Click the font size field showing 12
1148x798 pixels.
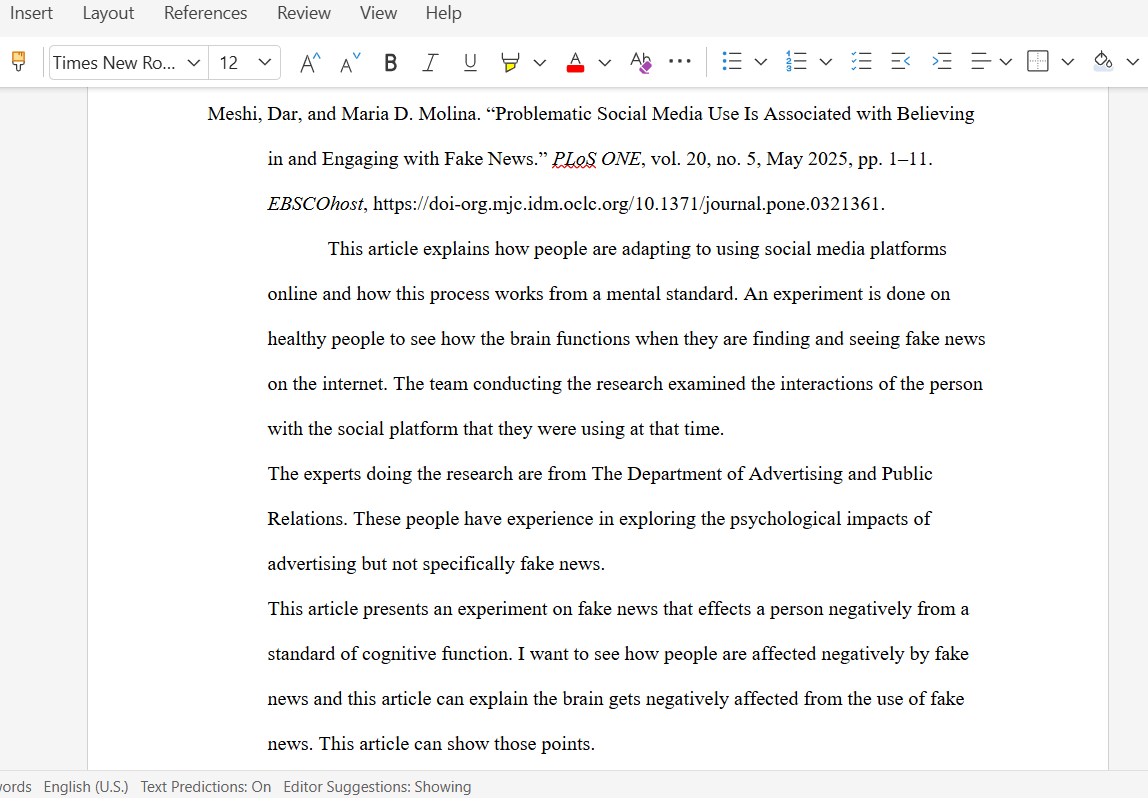pyautogui.click(x=229, y=63)
